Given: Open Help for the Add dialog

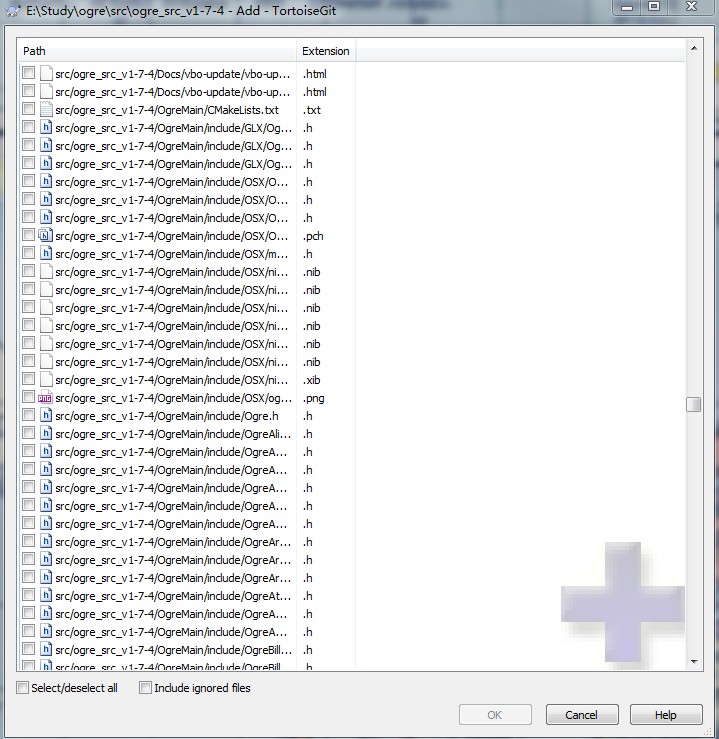Looking at the screenshot, I should [x=666, y=715].
